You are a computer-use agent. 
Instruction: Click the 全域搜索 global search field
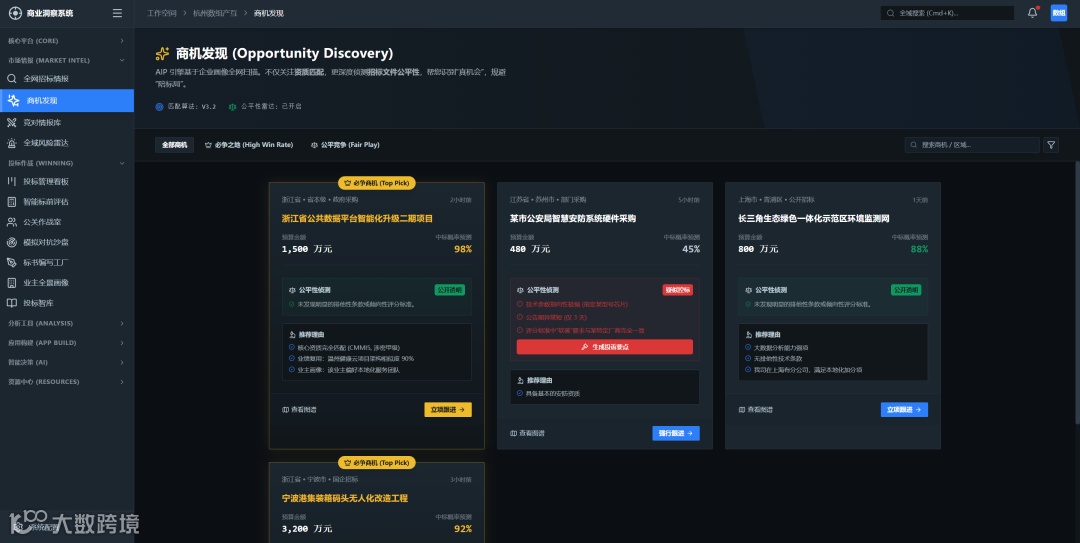pos(947,13)
